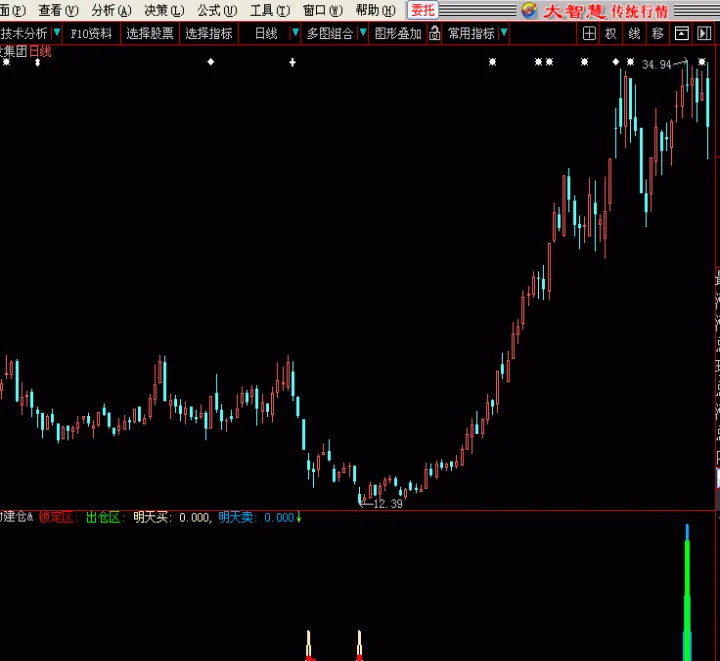Expand the 多图组合 dropdown arrow
Viewport: 720px width, 661px height.
coord(363,33)
